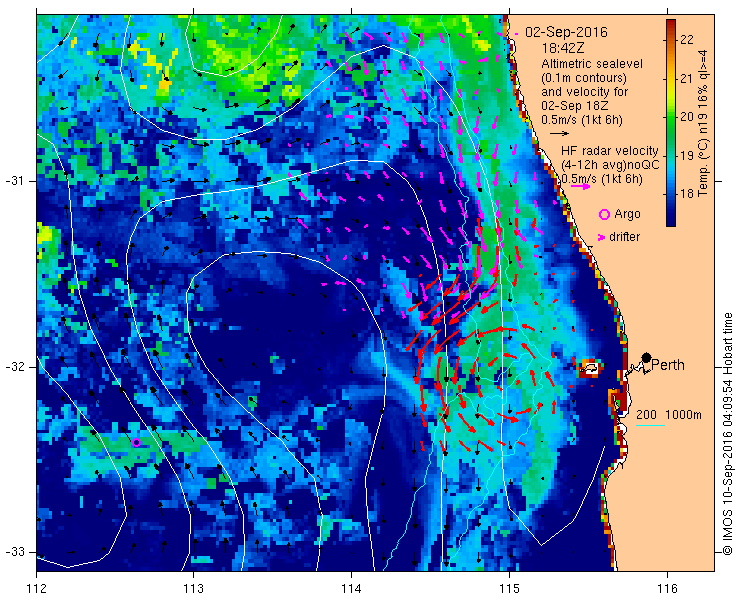Screen dimensions: 740x600
Task: Click the '(4-12h avg)noQC' legend line
Action: 610,165
